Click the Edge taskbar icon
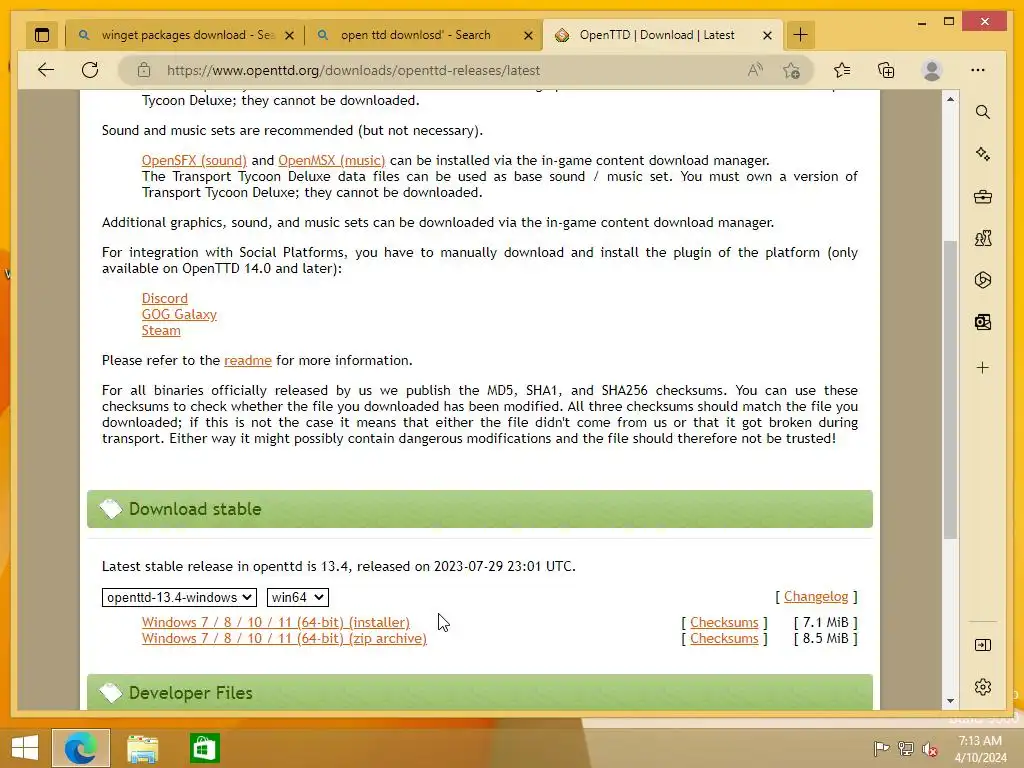This screenshot has height=768, width=1024. point(81,748)
